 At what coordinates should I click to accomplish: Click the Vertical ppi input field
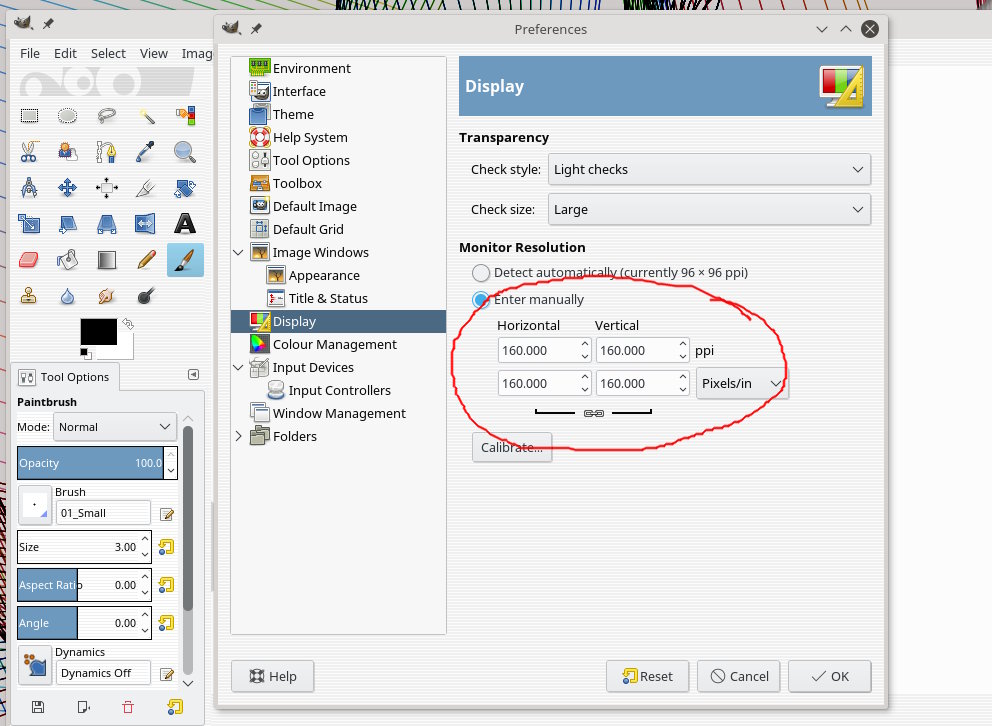click(x=636, y=350)
